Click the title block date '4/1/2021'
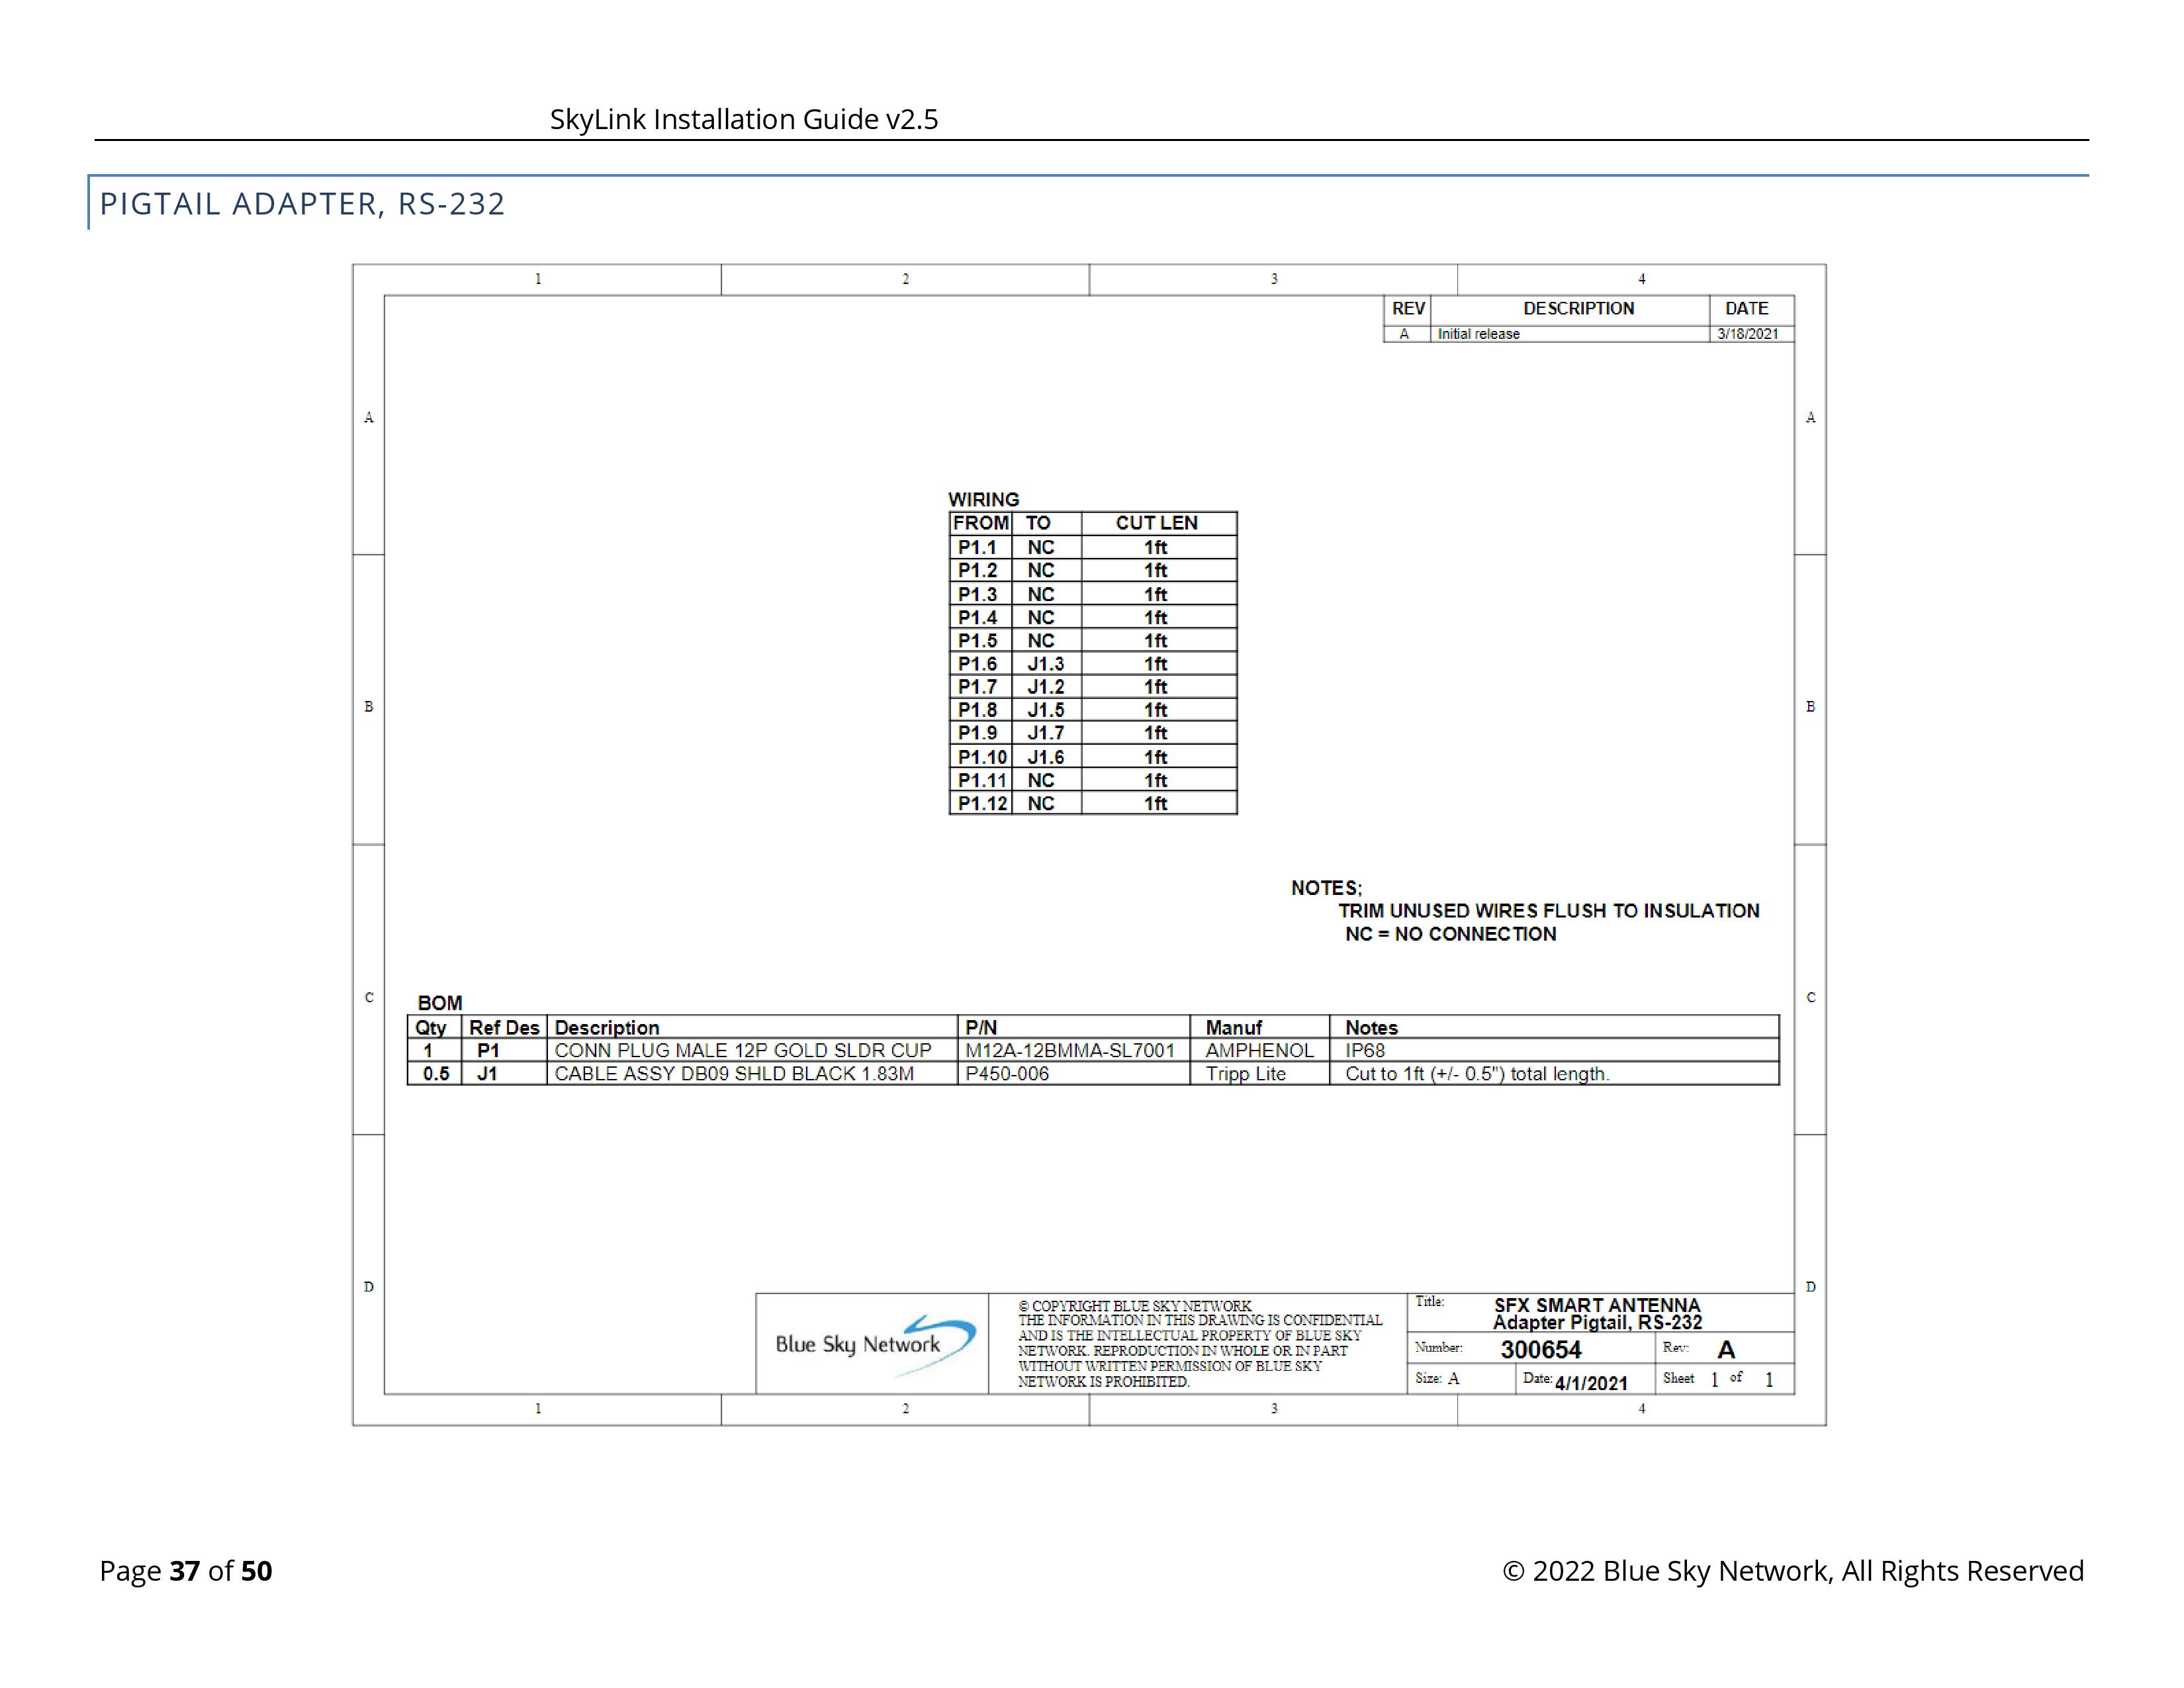This screenshot has width=2184, height=1688. 1591,1383
